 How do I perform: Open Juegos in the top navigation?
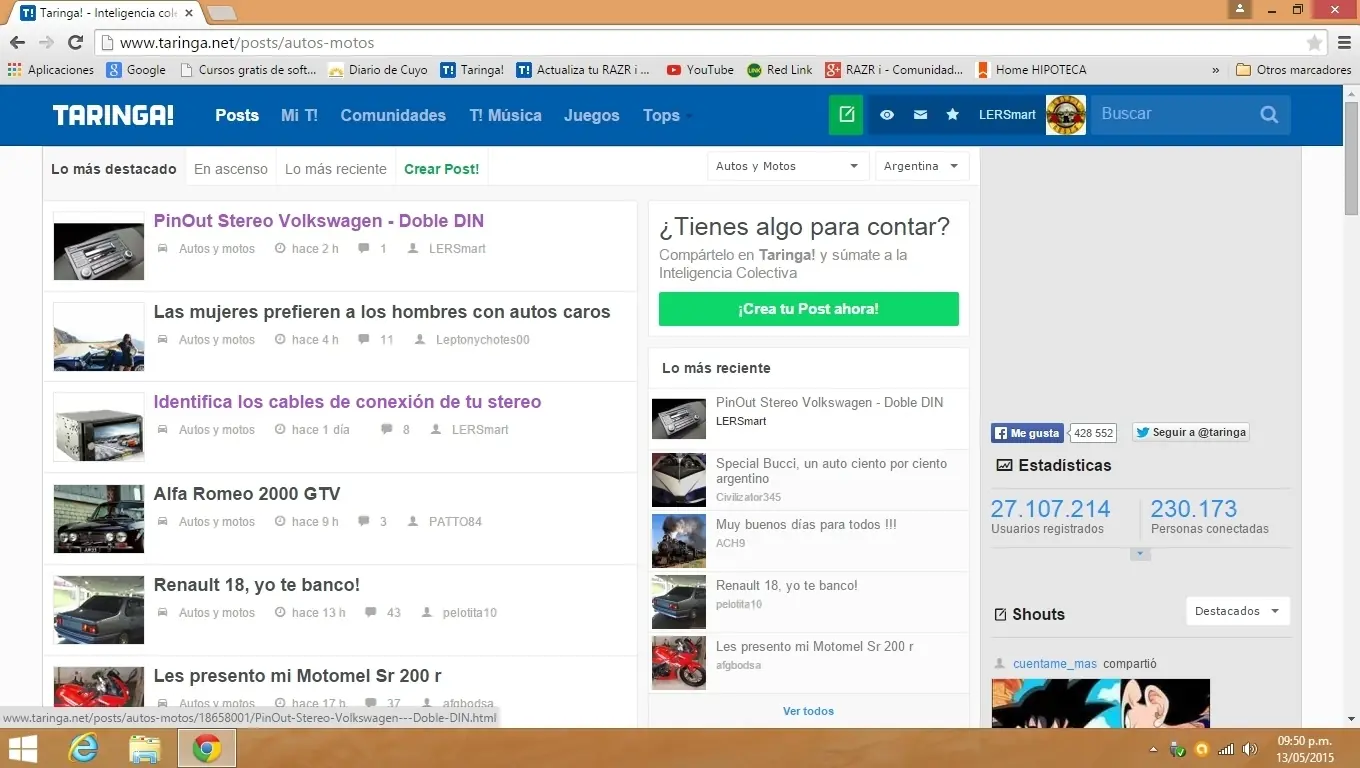click(592, 115)
